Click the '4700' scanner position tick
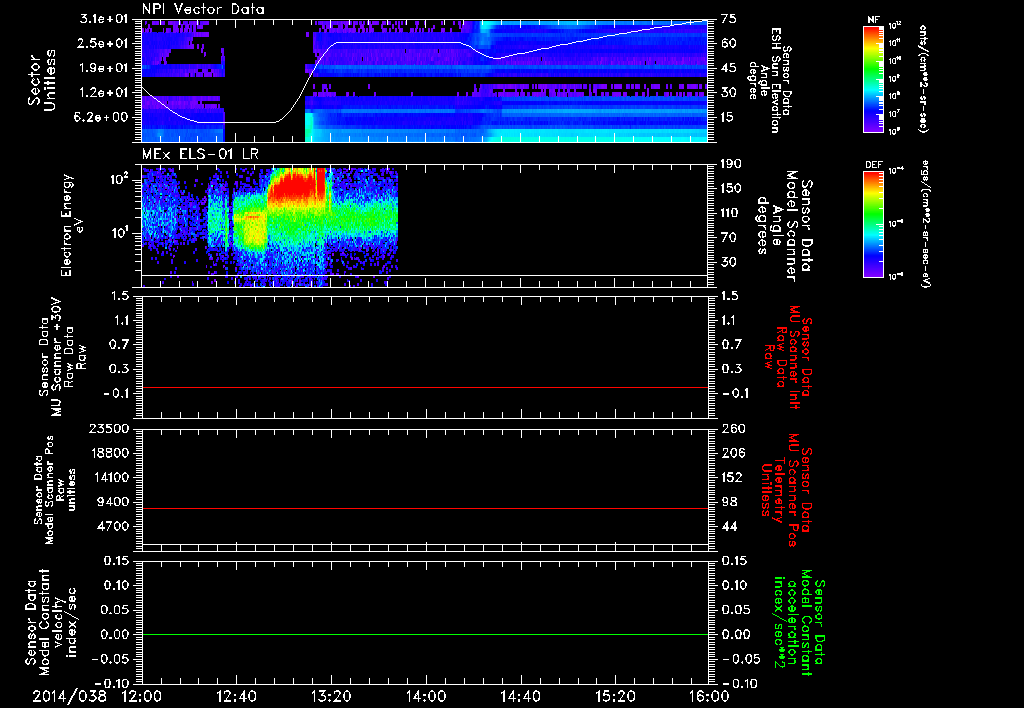The width and height of the screenshot is (1024, 708). click(112, 526)
